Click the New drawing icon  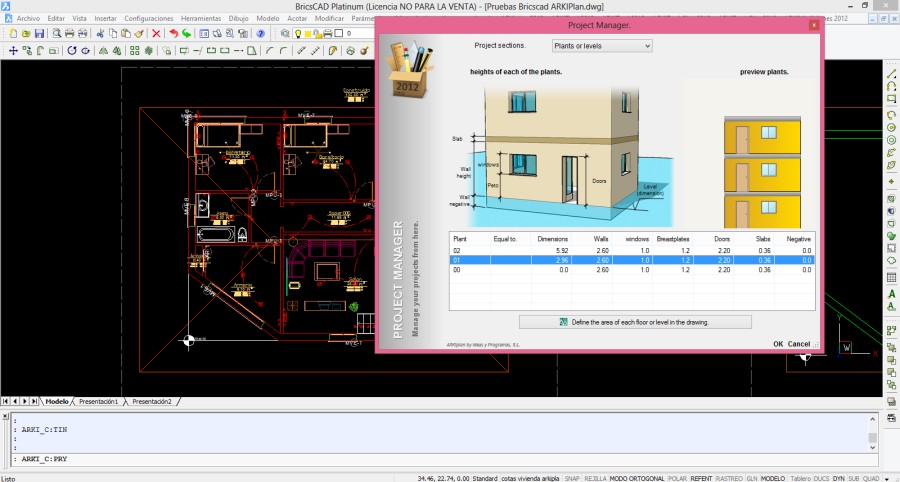click(13, 34)
